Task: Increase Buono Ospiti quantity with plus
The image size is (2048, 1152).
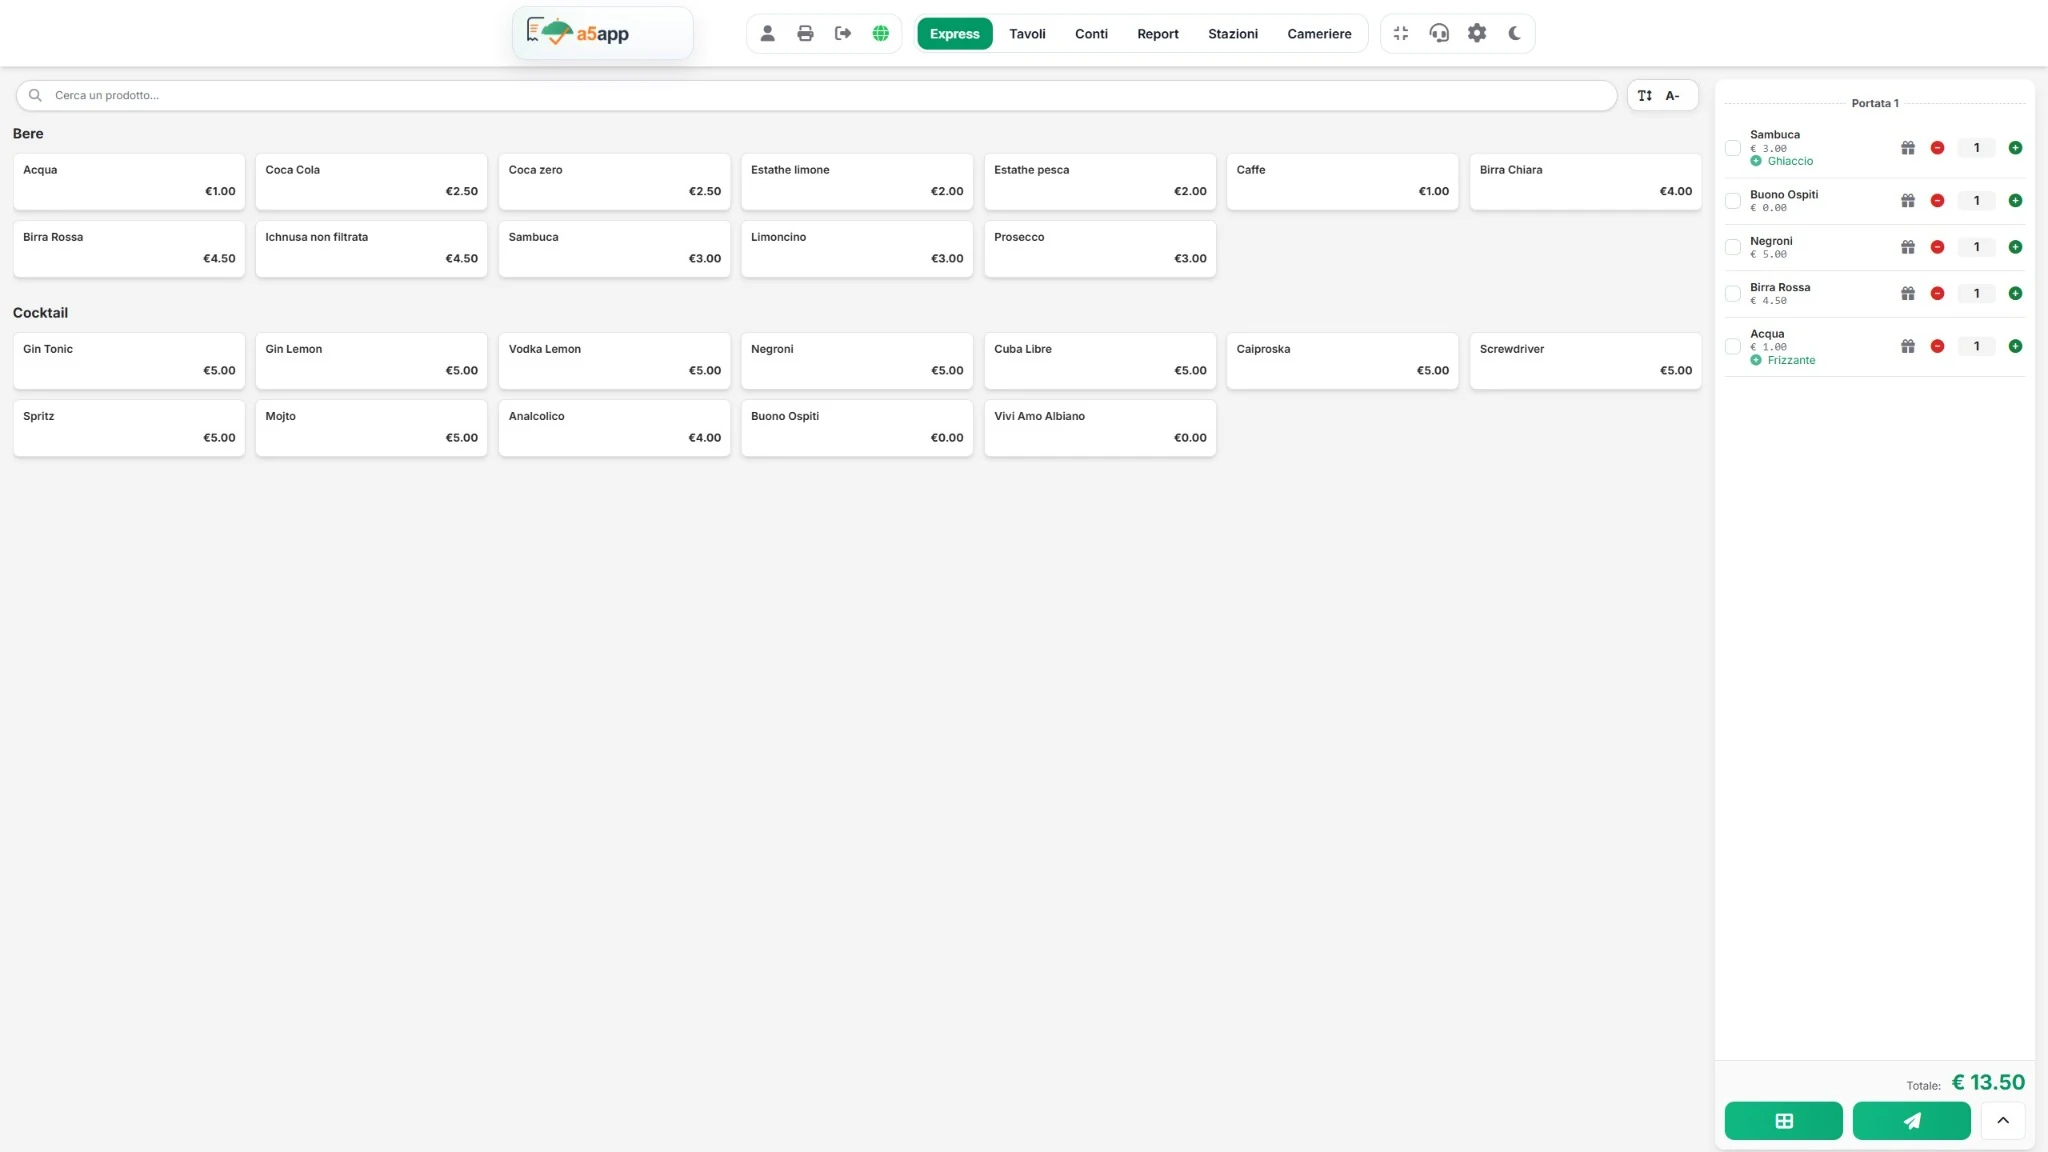Action: tap(2015, 200)
